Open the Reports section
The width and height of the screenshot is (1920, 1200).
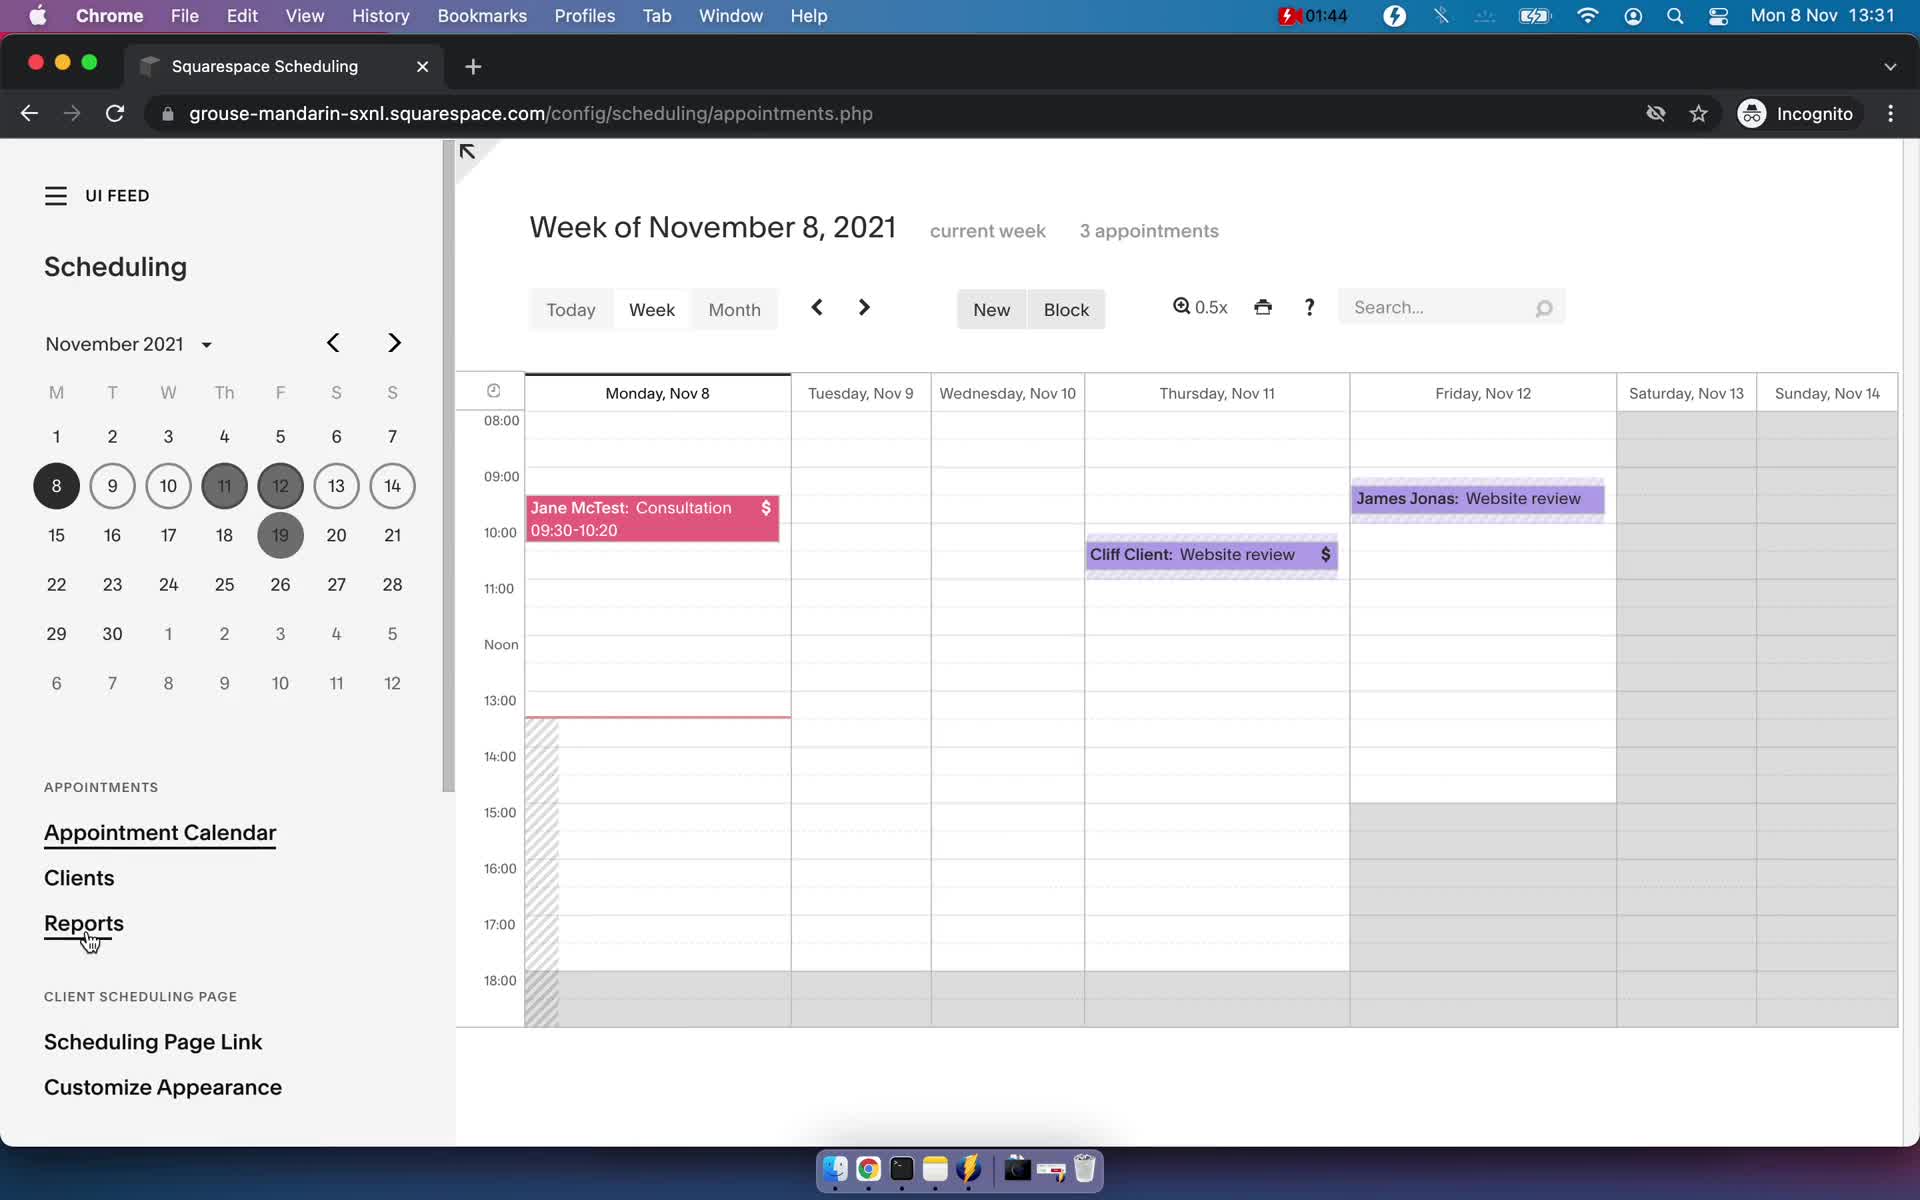[x=83, y=924]
